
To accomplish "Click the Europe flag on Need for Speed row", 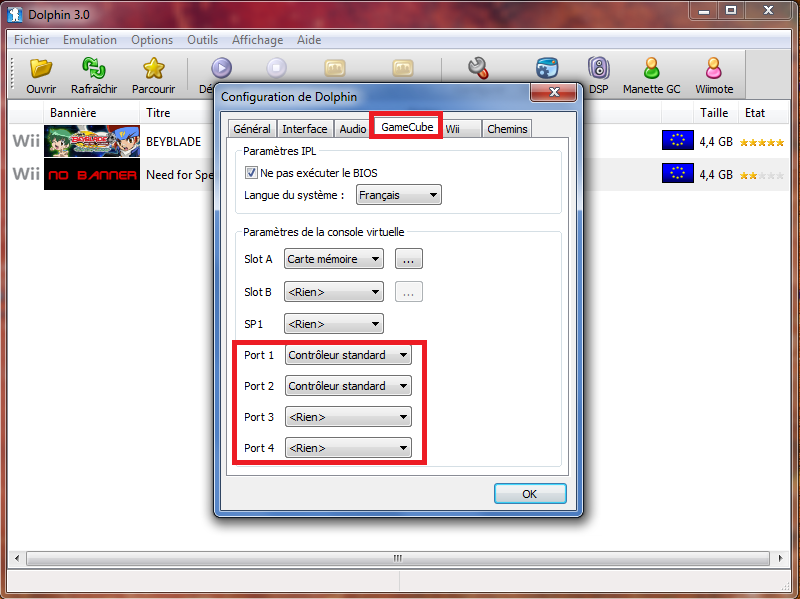I will 678,173.
